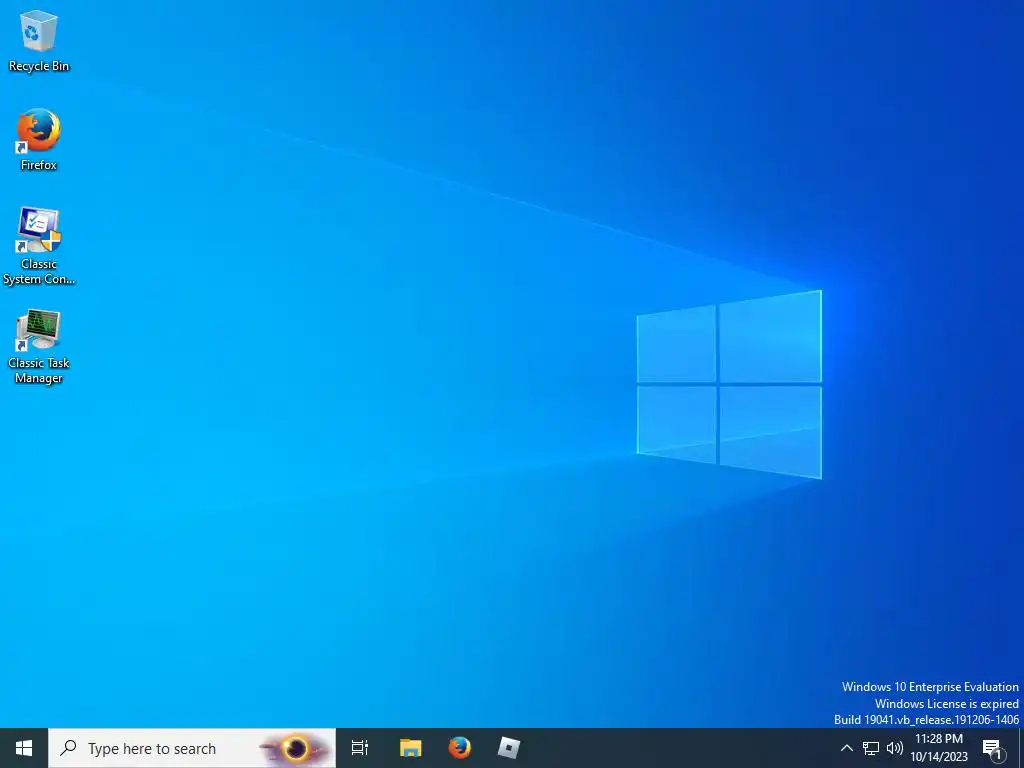Open the network status tray icon

point(871,748)
